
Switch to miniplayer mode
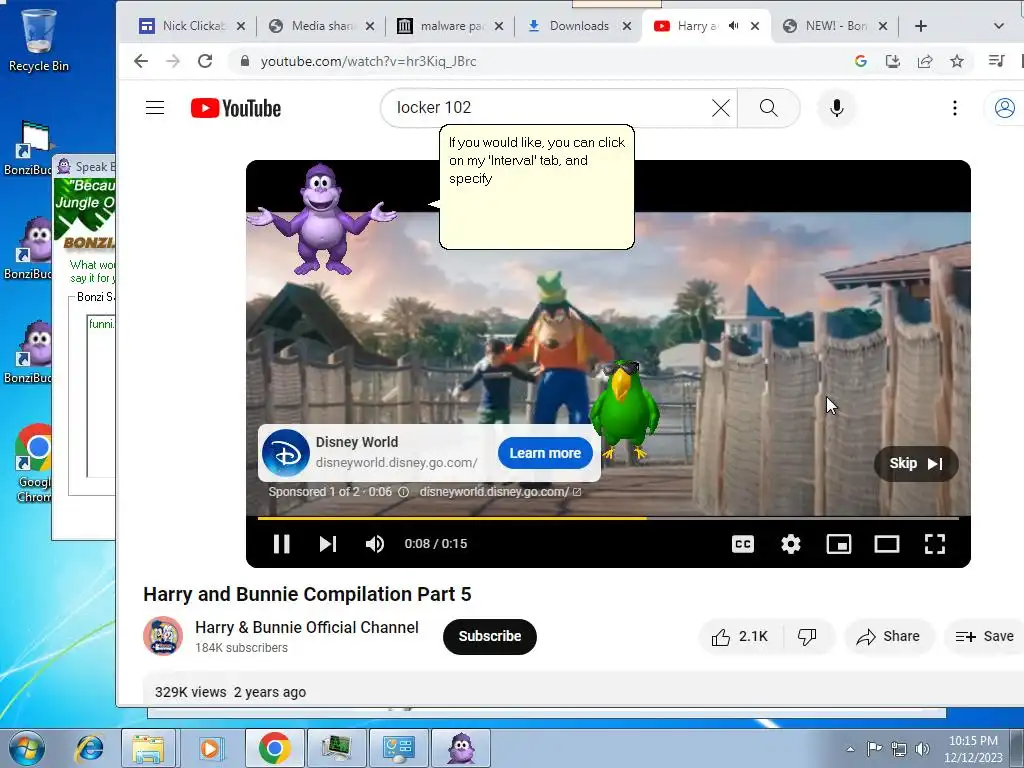839,544
